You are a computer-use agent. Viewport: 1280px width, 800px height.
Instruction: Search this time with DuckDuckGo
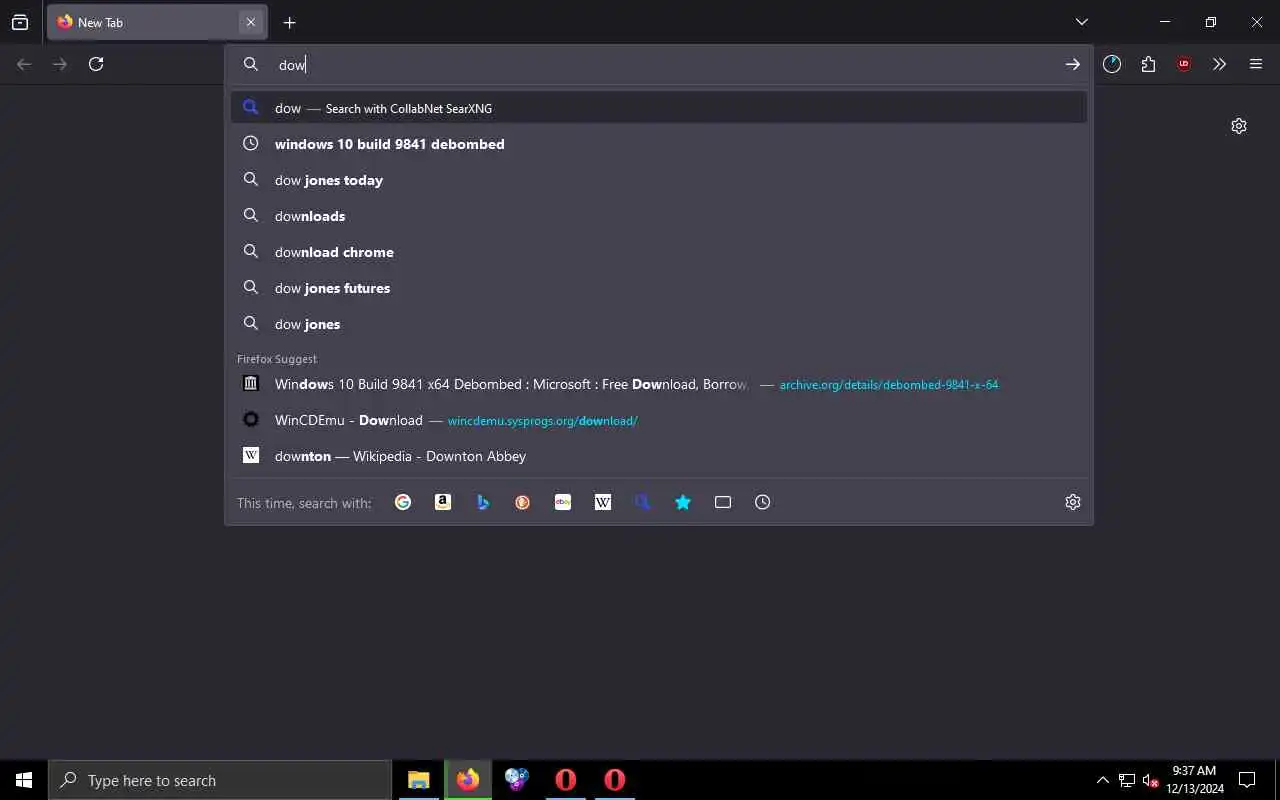pyautogui.click(x=523, y=502)
